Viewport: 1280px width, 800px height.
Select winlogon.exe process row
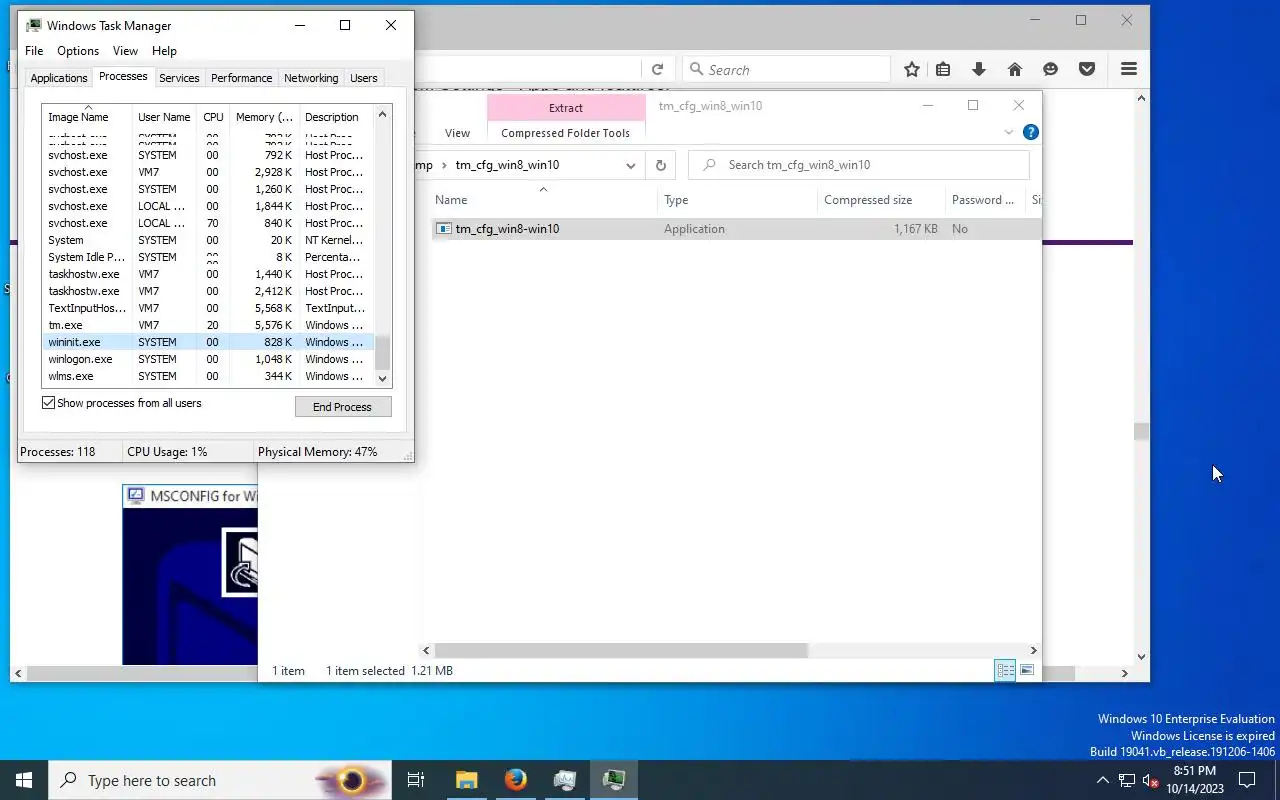[x=207, y=359]
